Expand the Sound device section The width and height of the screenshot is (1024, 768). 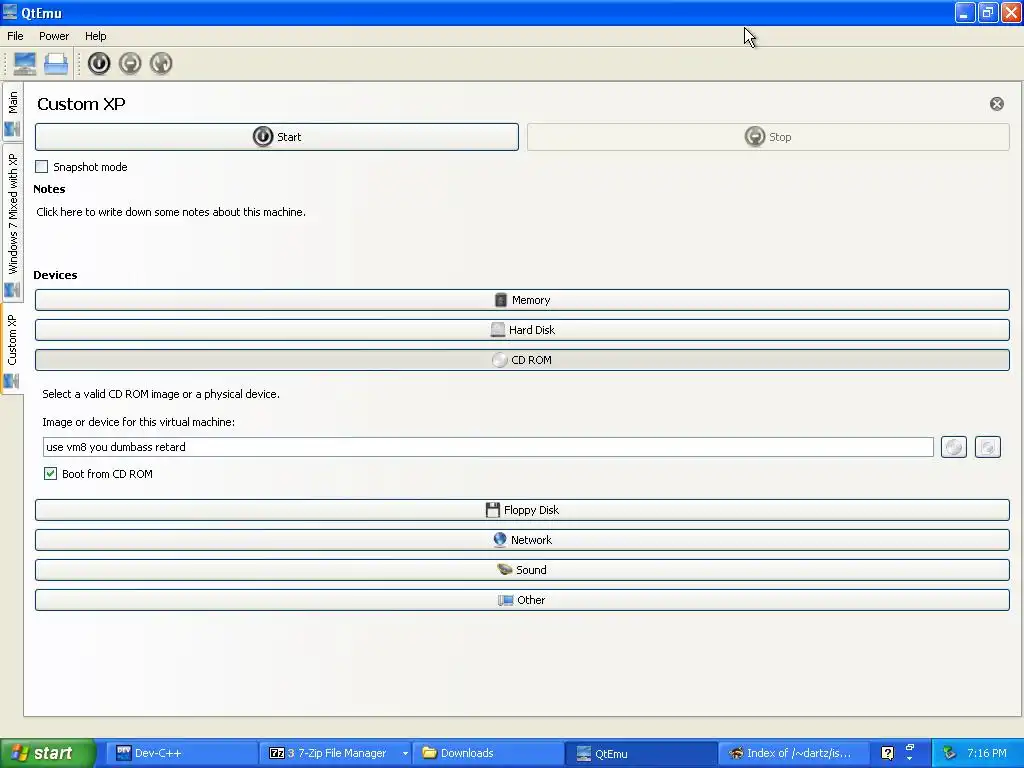[x=522, y=570]
